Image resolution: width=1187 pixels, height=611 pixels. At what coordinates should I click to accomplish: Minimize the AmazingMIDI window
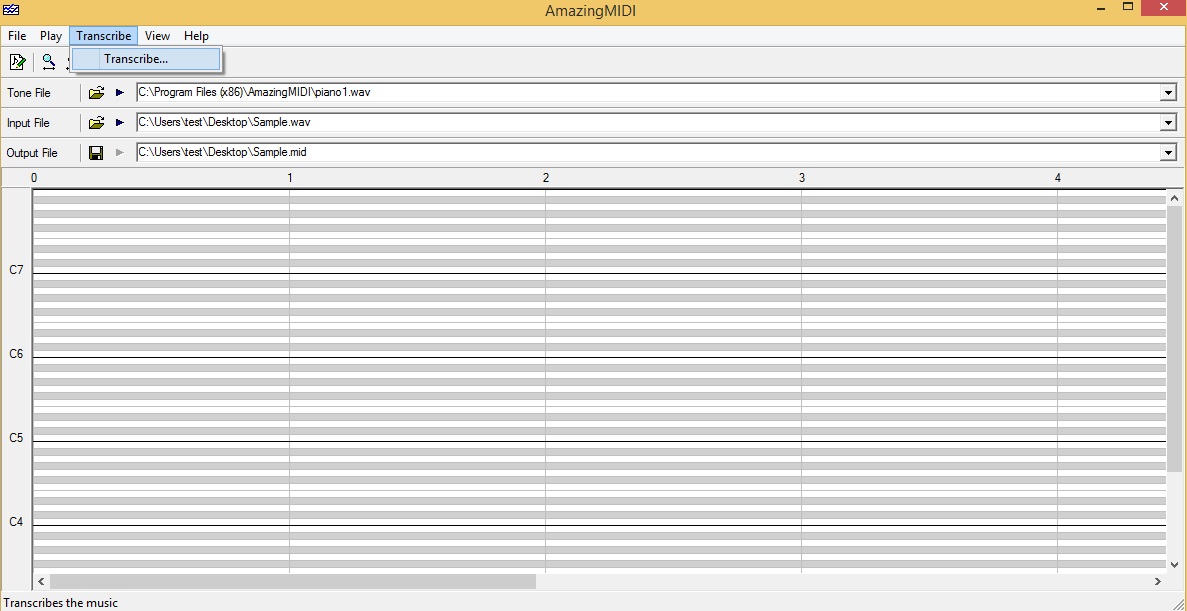pos(1100,8)
